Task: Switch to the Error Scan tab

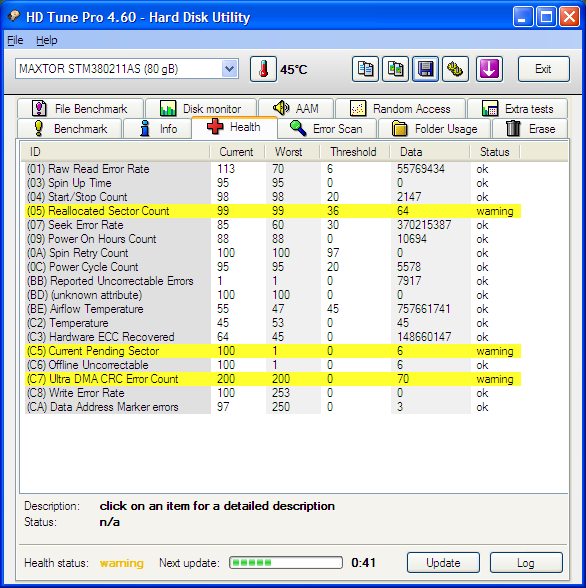Action: point(326,129)
